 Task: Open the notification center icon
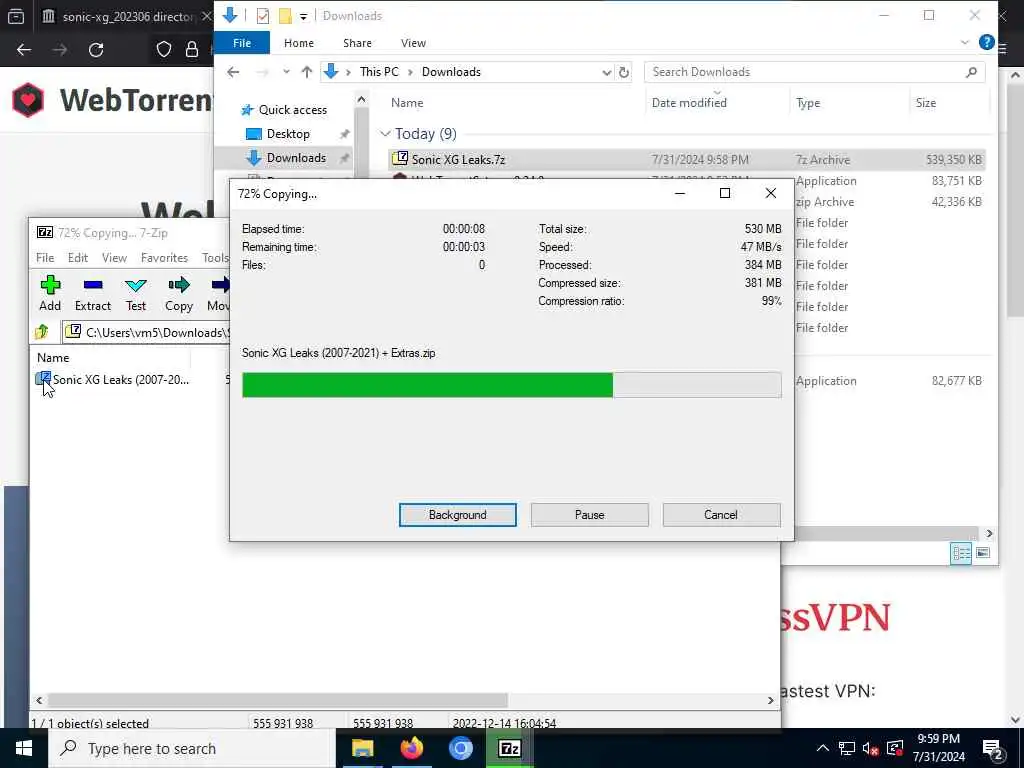[993, 748]
